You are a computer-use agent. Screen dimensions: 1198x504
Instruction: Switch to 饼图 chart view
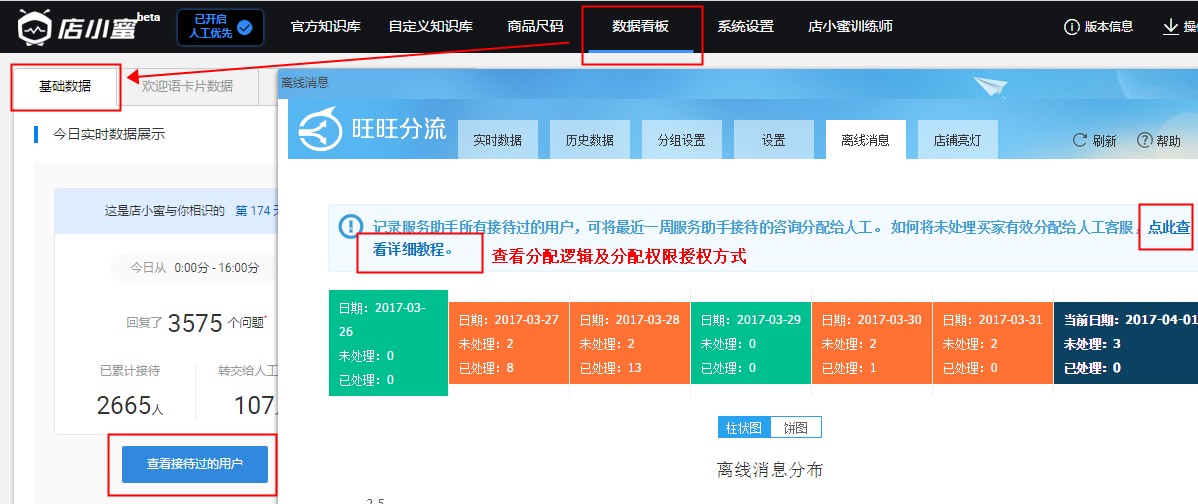796,428
